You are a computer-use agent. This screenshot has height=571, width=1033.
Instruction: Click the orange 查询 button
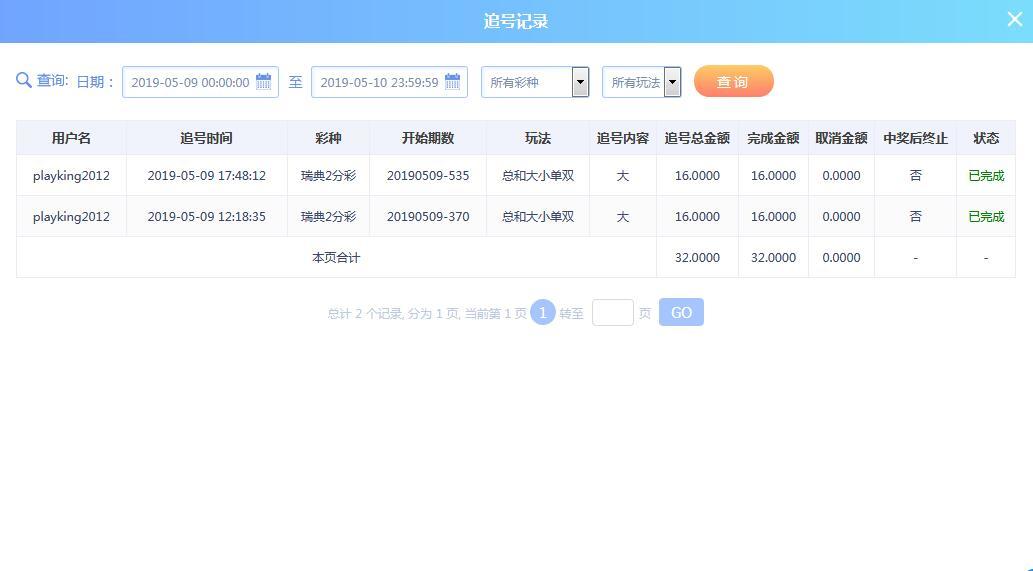coord(733,82)
